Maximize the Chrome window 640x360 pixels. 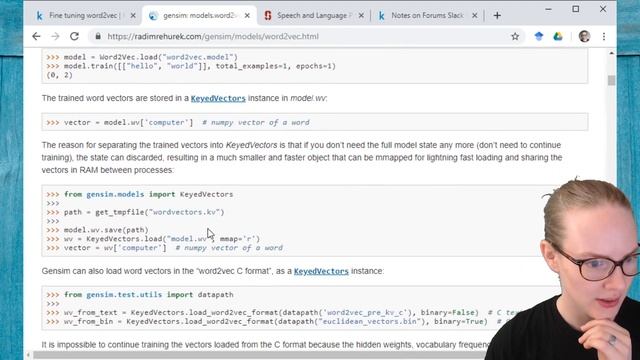pos(576,9)
